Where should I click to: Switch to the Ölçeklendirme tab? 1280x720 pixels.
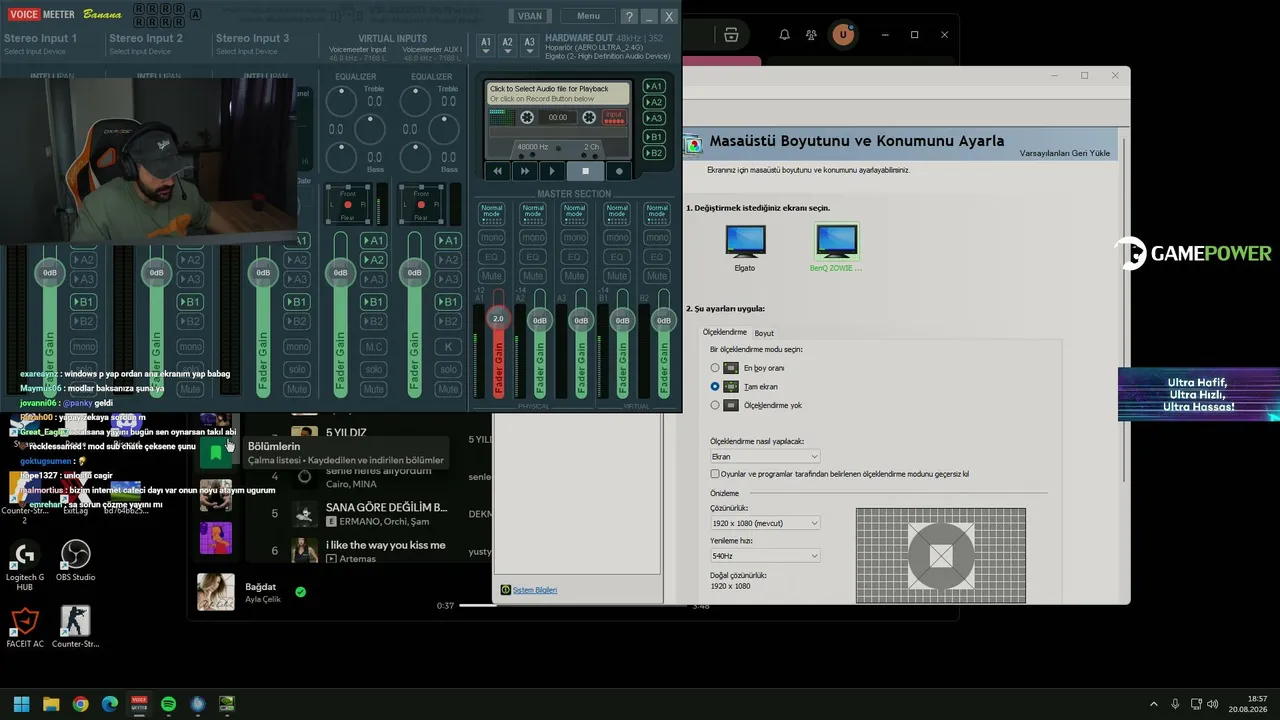click(x=725, y=332)
